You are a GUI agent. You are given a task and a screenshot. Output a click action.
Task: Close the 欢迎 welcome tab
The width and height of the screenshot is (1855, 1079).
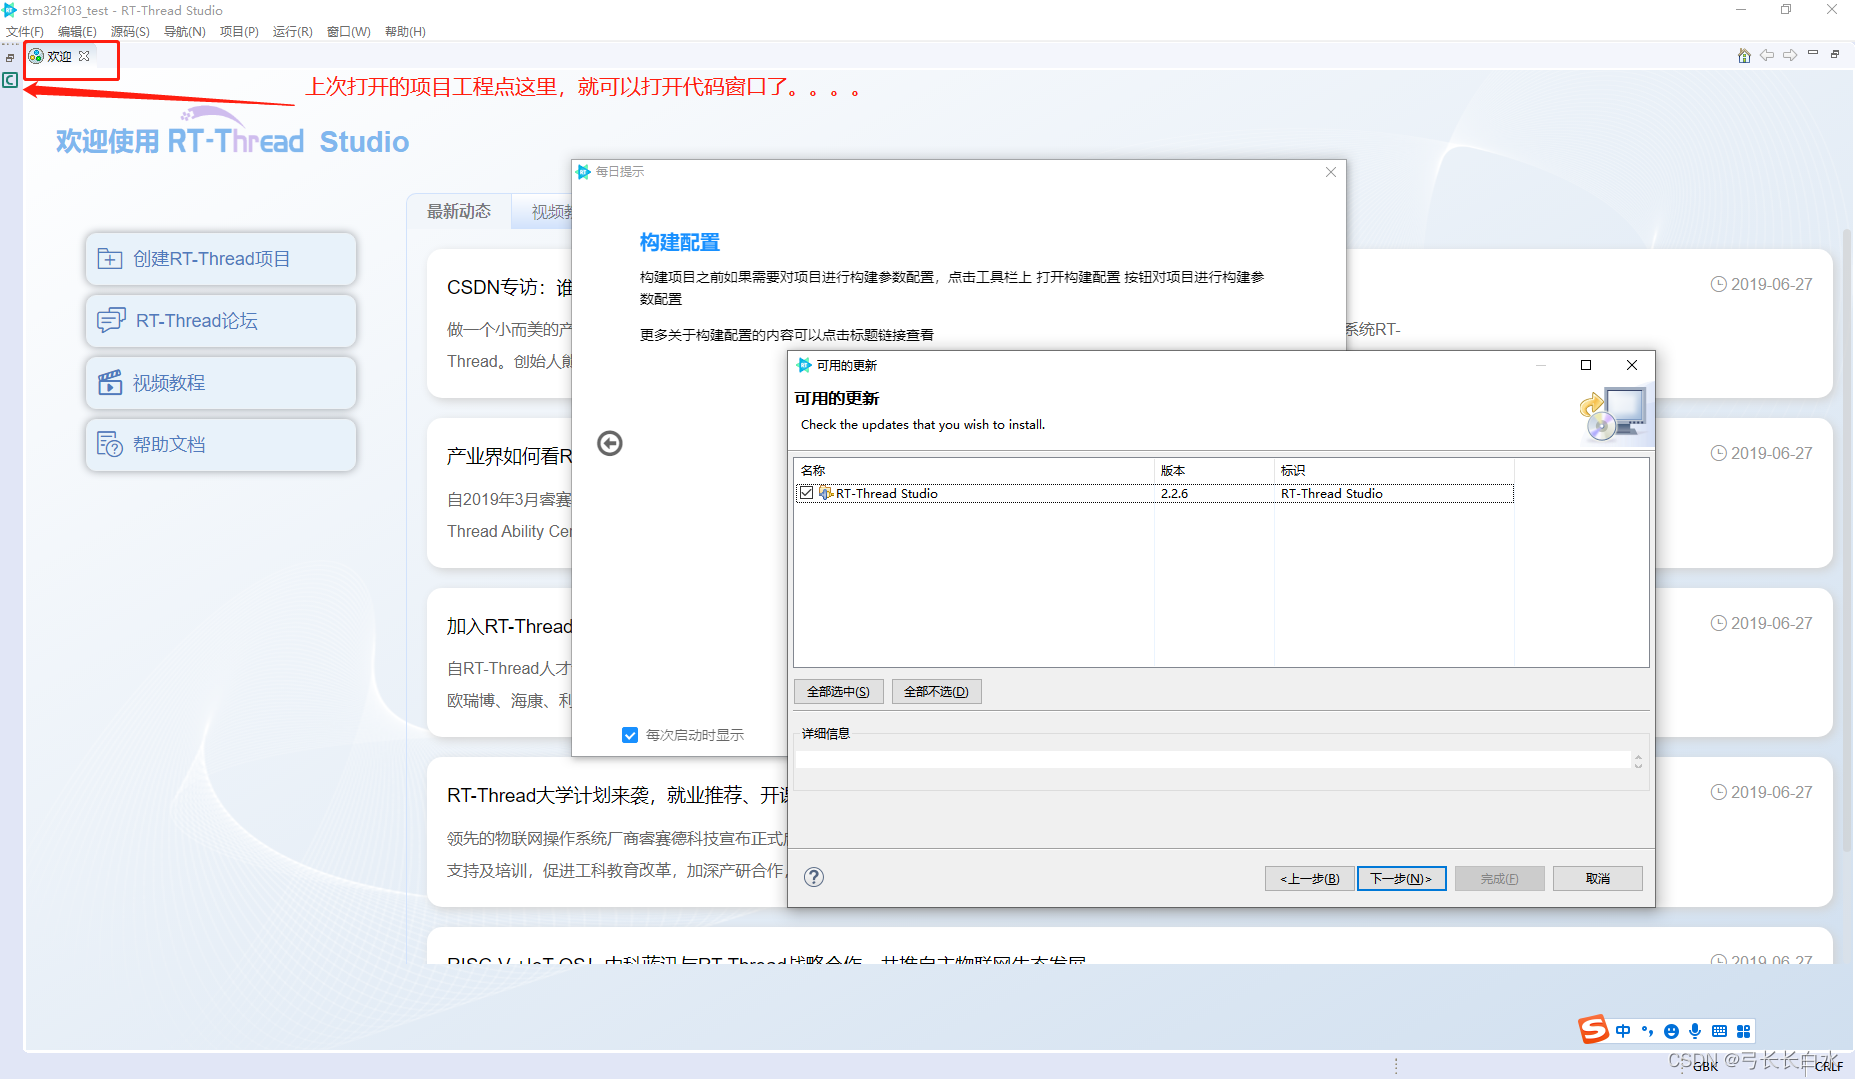(84, 56)
